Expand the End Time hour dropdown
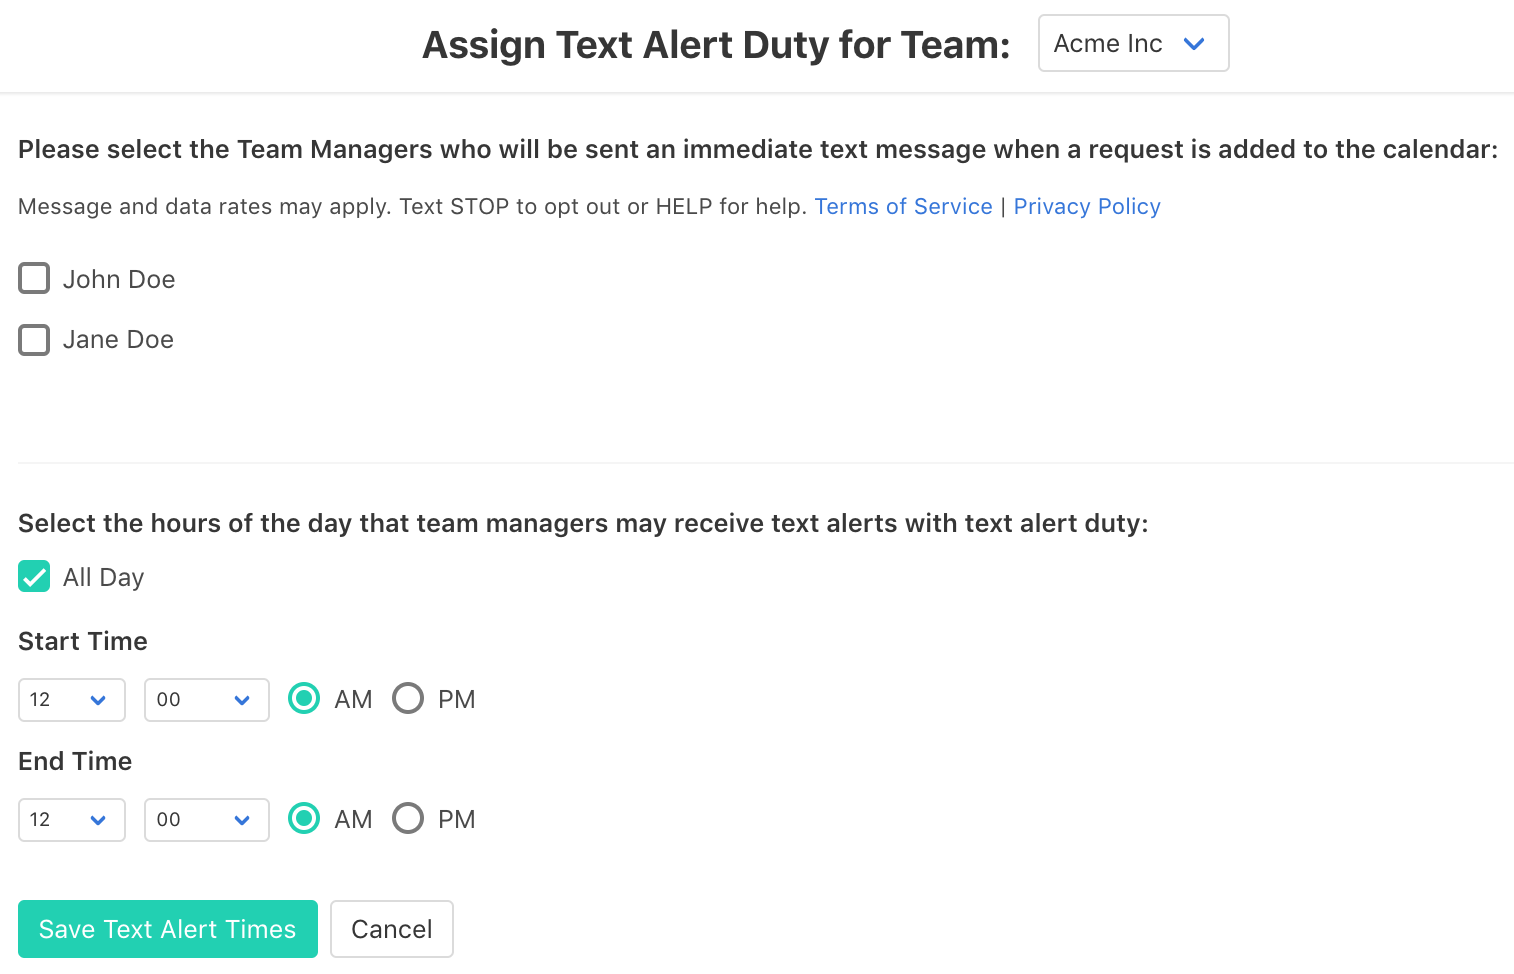 (71, 820)
